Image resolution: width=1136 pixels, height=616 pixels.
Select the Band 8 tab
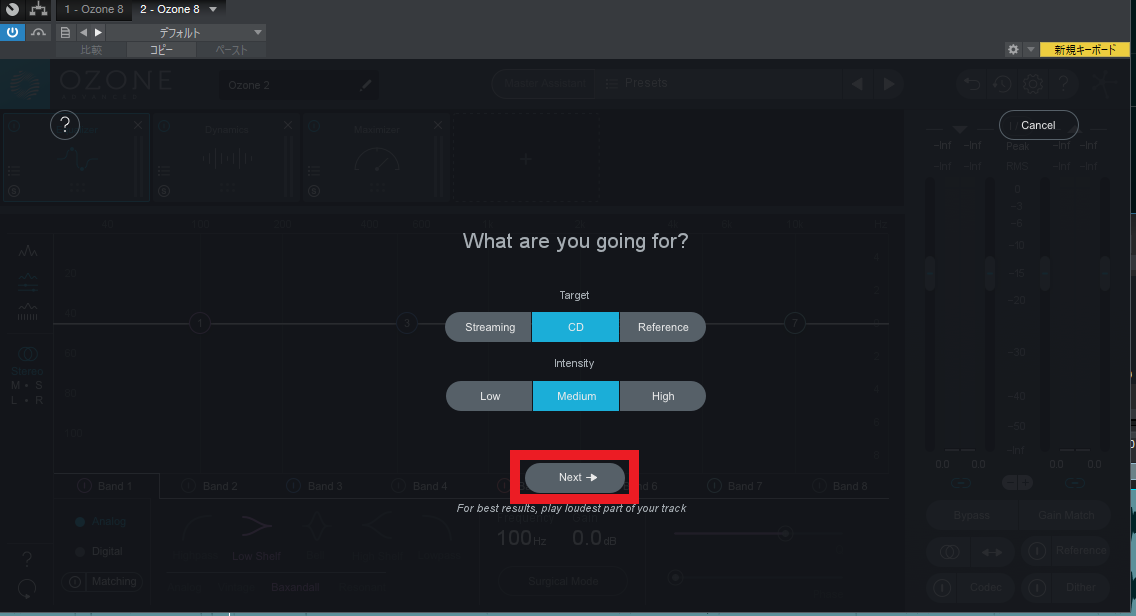[x=841, y=486]
